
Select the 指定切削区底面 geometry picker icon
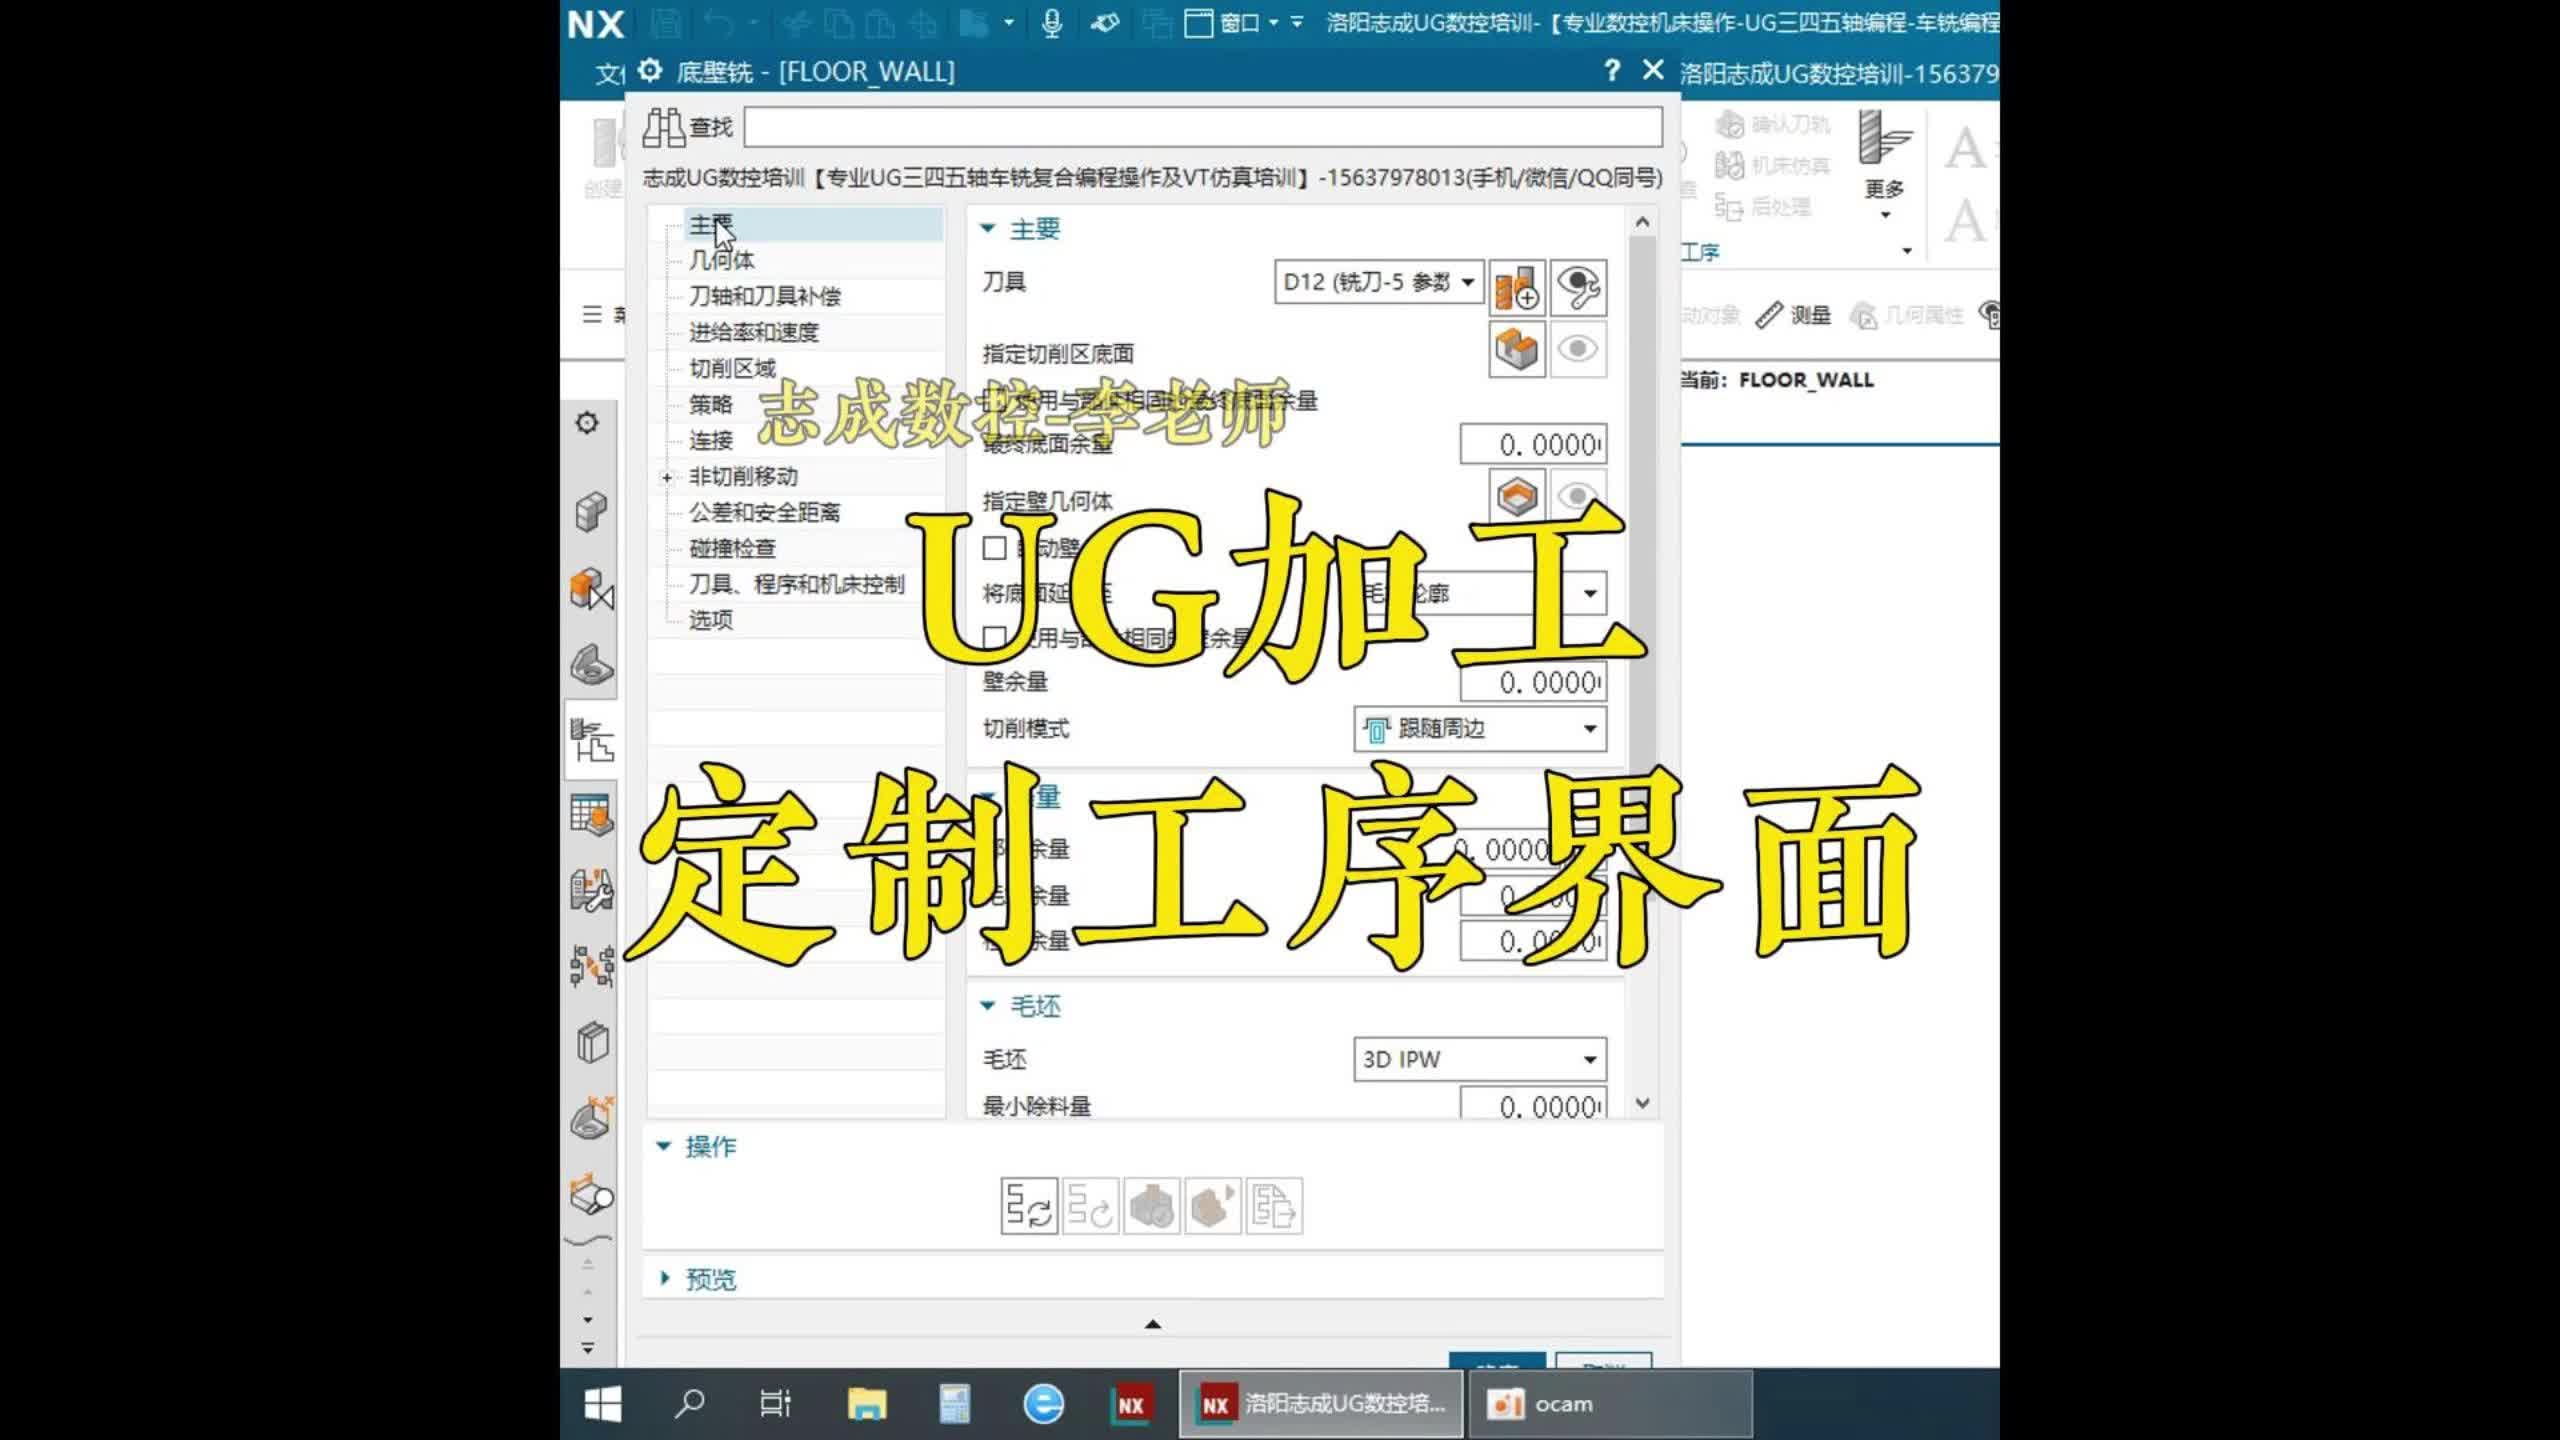(1516, 349)
